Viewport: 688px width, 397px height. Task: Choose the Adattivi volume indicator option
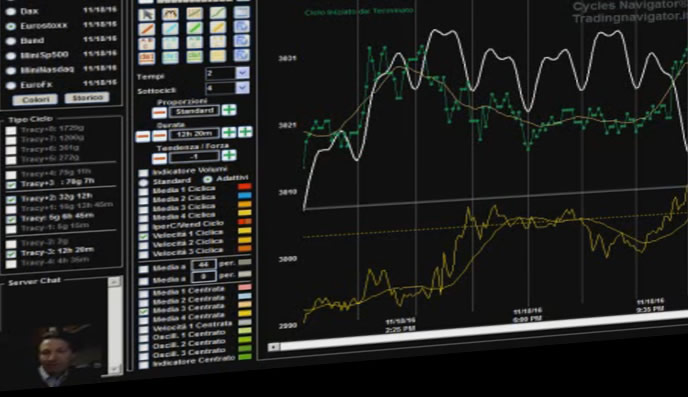207,179
